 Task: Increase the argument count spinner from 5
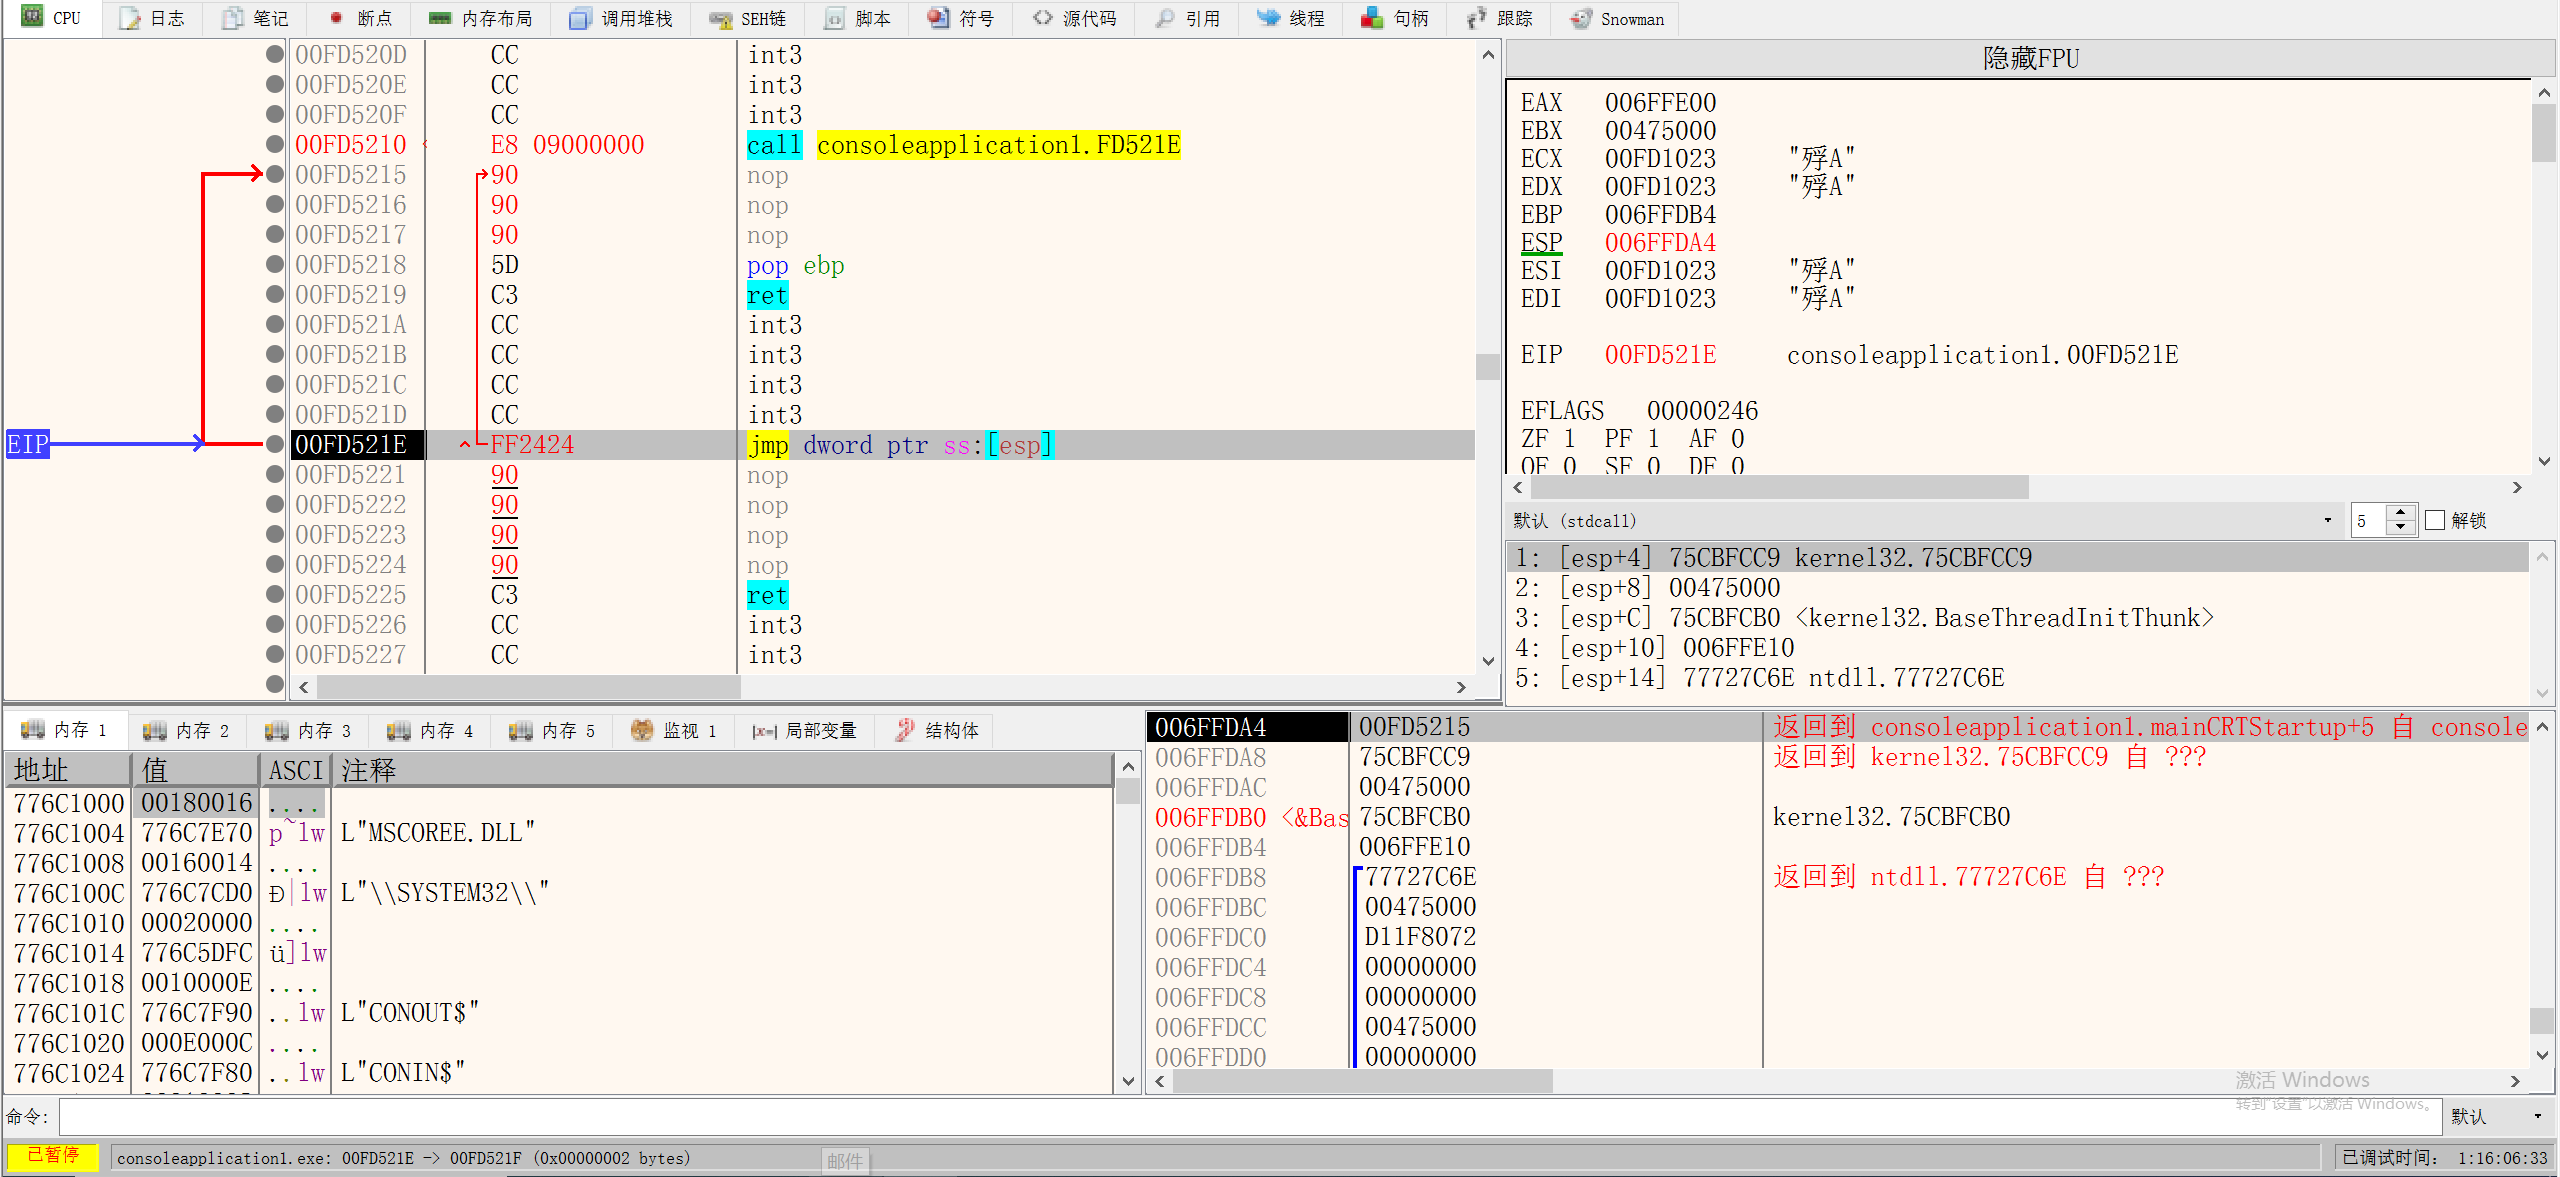point(2401,512)
